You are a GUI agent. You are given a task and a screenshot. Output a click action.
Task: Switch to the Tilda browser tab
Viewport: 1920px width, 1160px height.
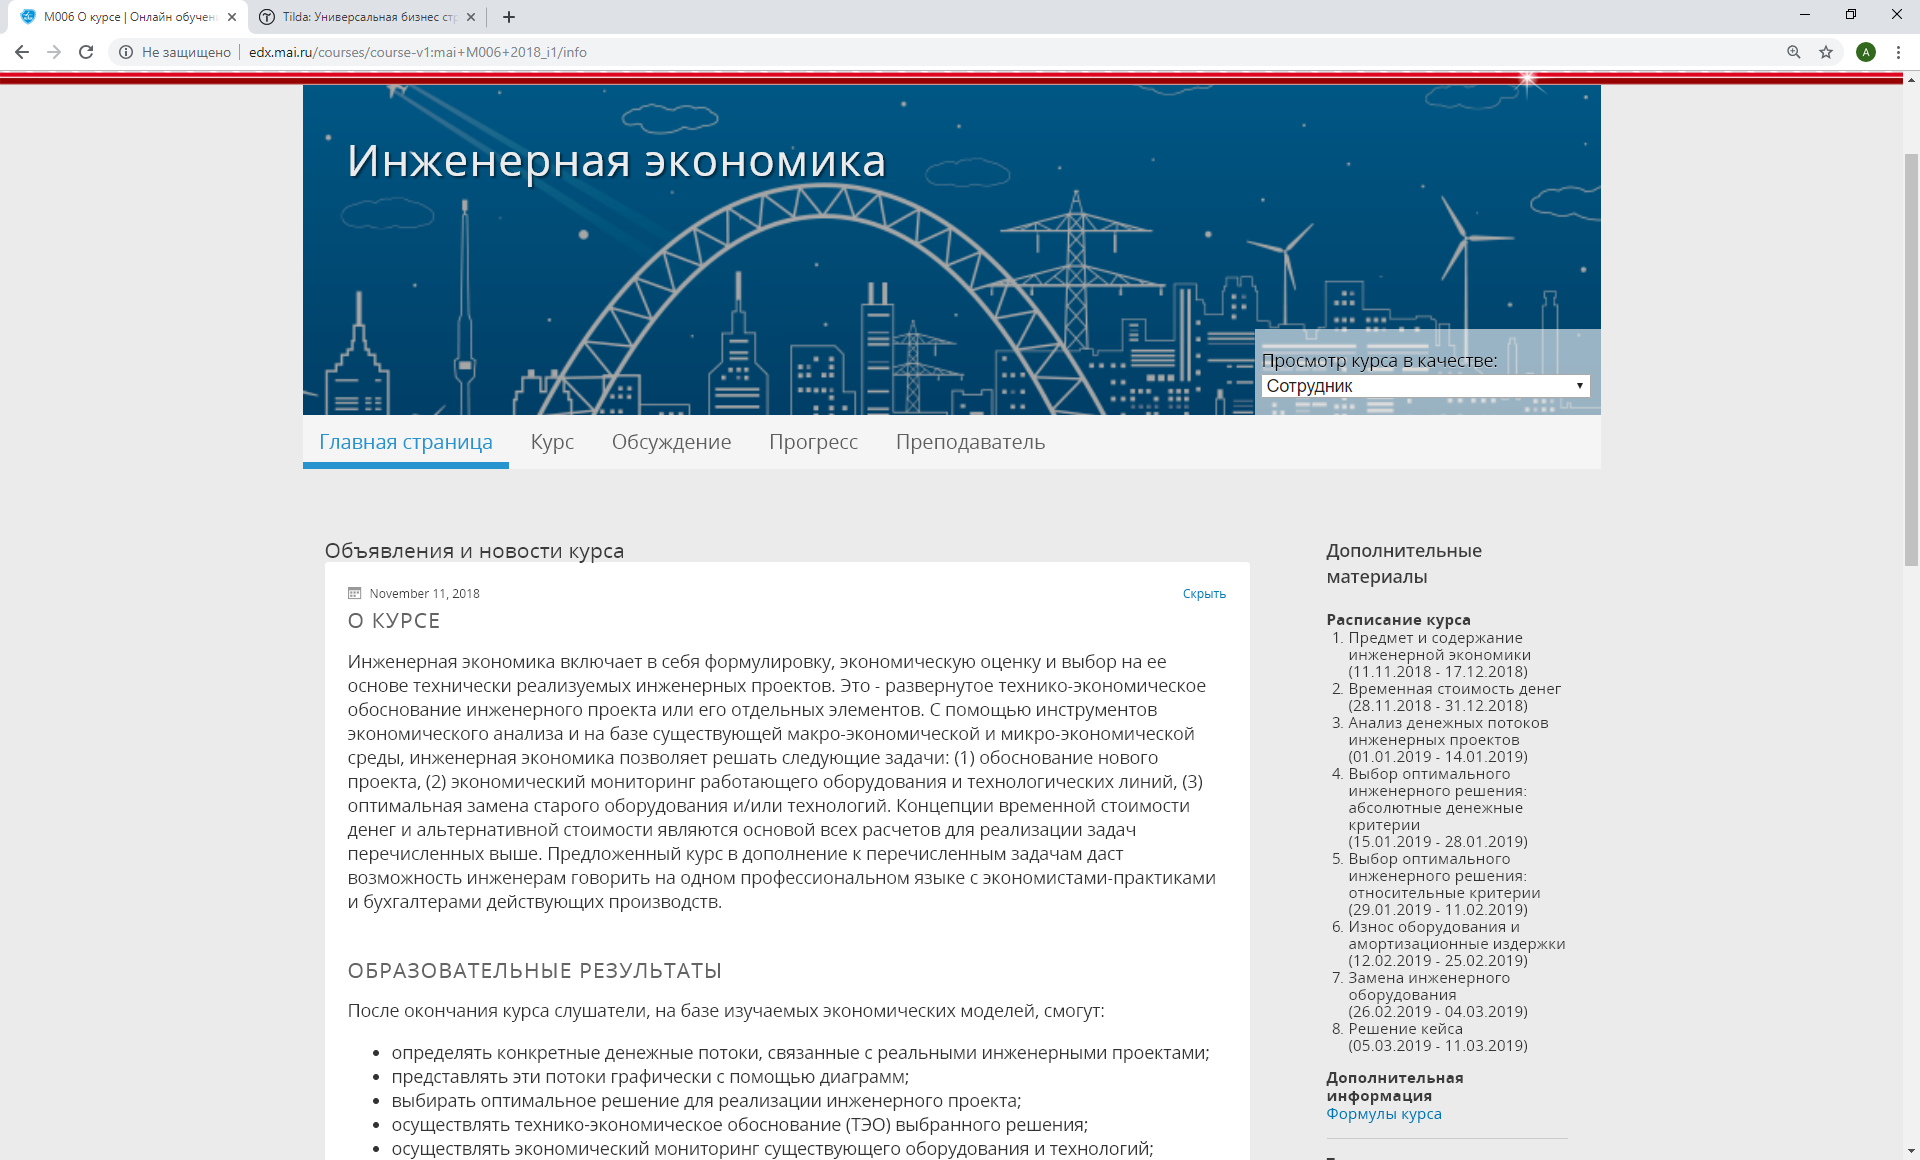tap(366, 17)
